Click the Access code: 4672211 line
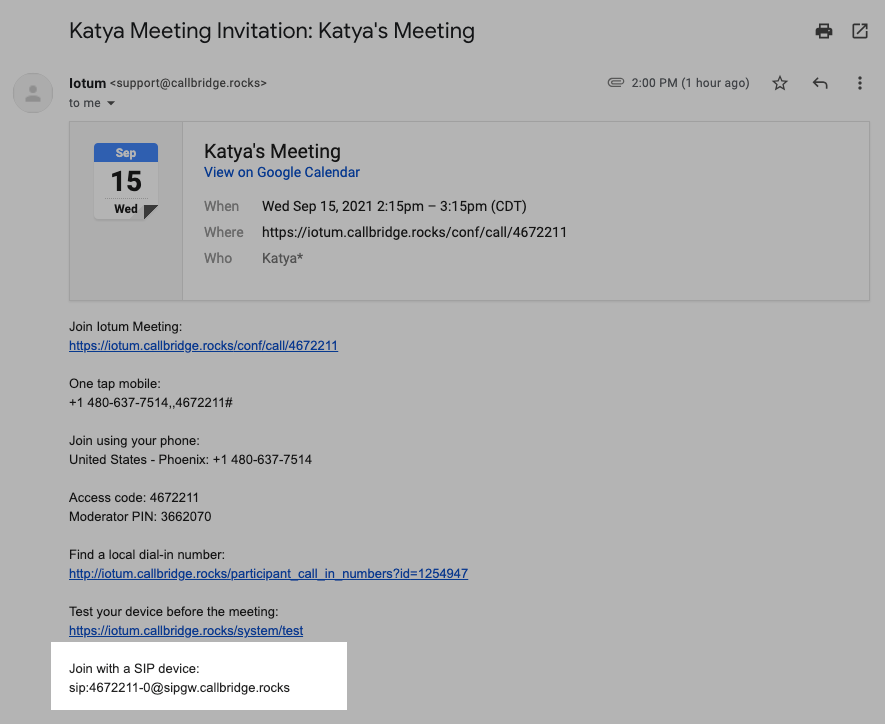Viewport: 885px width, 724px height. click(x=134, y=497)
